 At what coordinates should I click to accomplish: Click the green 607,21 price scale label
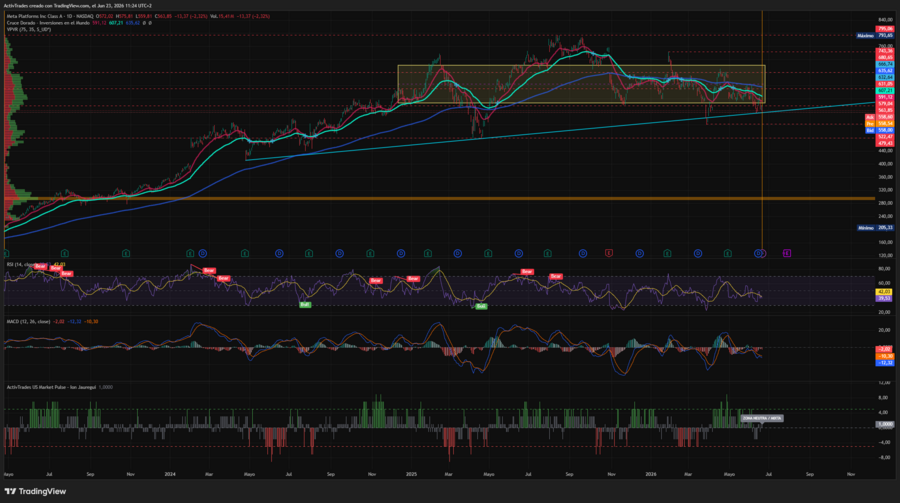click(x=885, y=91)
